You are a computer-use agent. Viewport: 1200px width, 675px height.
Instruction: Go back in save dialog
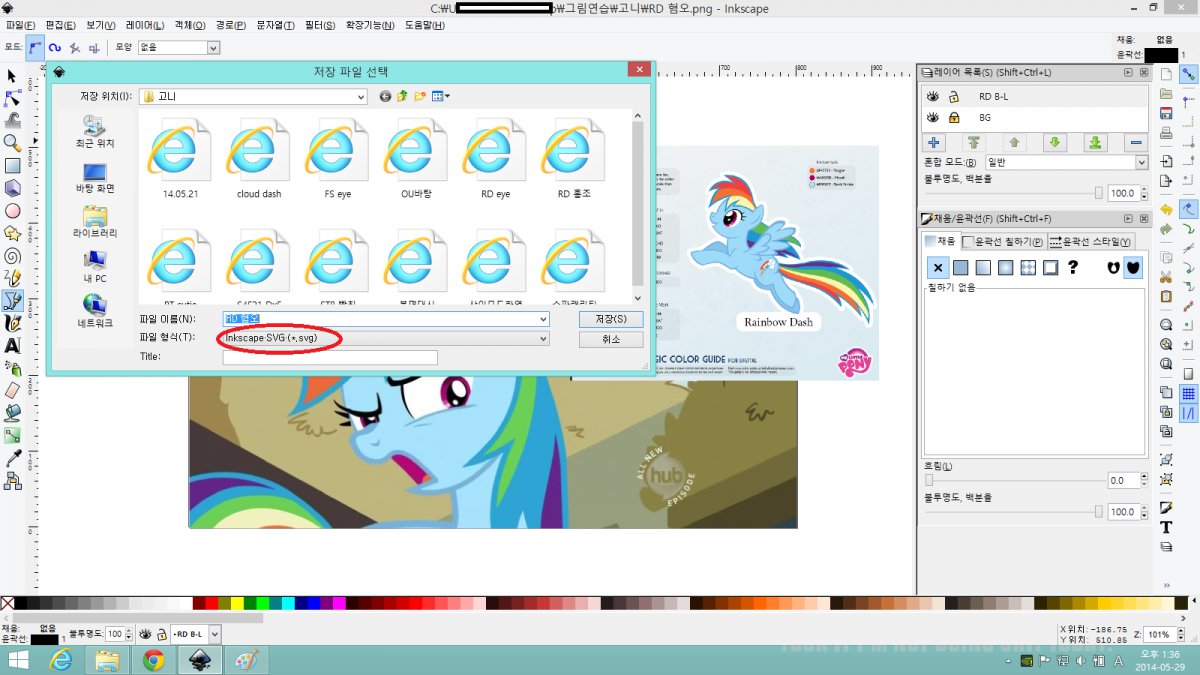coord(386,96)
